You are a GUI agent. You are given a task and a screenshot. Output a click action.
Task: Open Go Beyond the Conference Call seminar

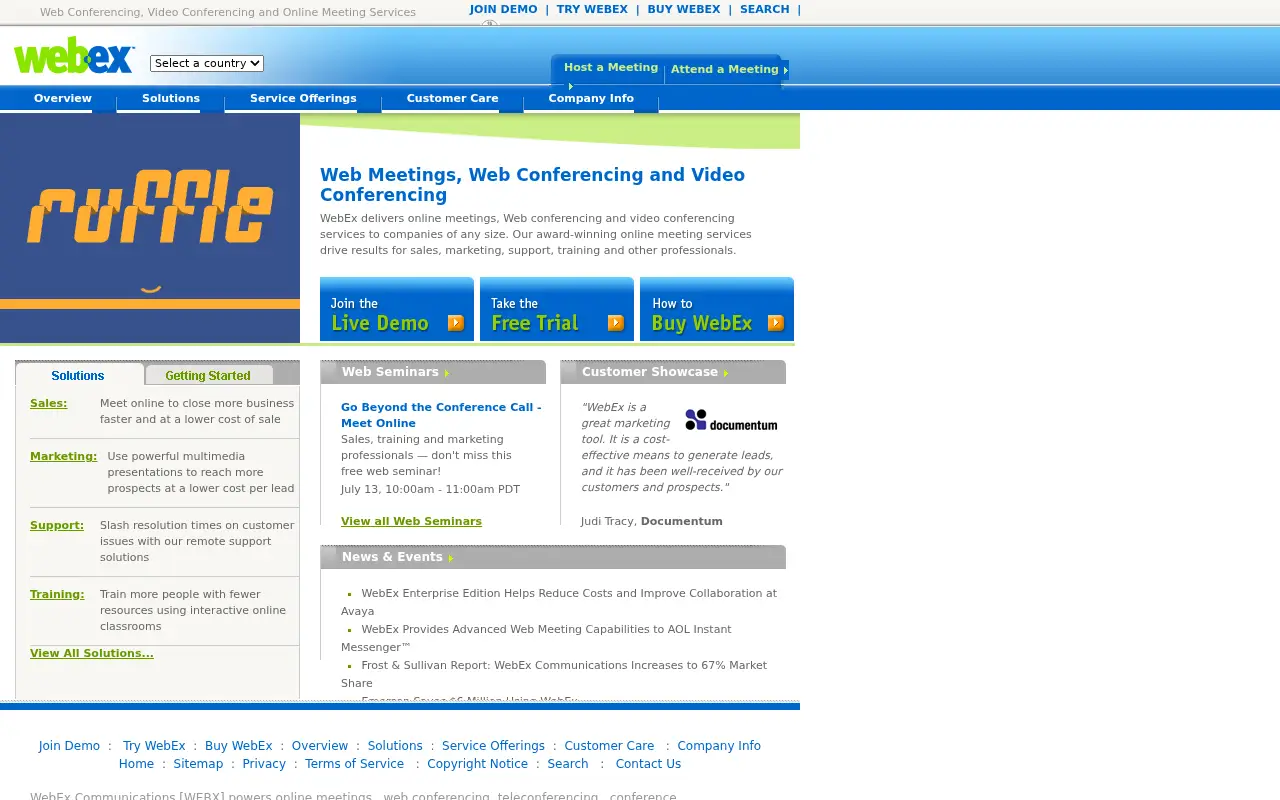point(441,415)
